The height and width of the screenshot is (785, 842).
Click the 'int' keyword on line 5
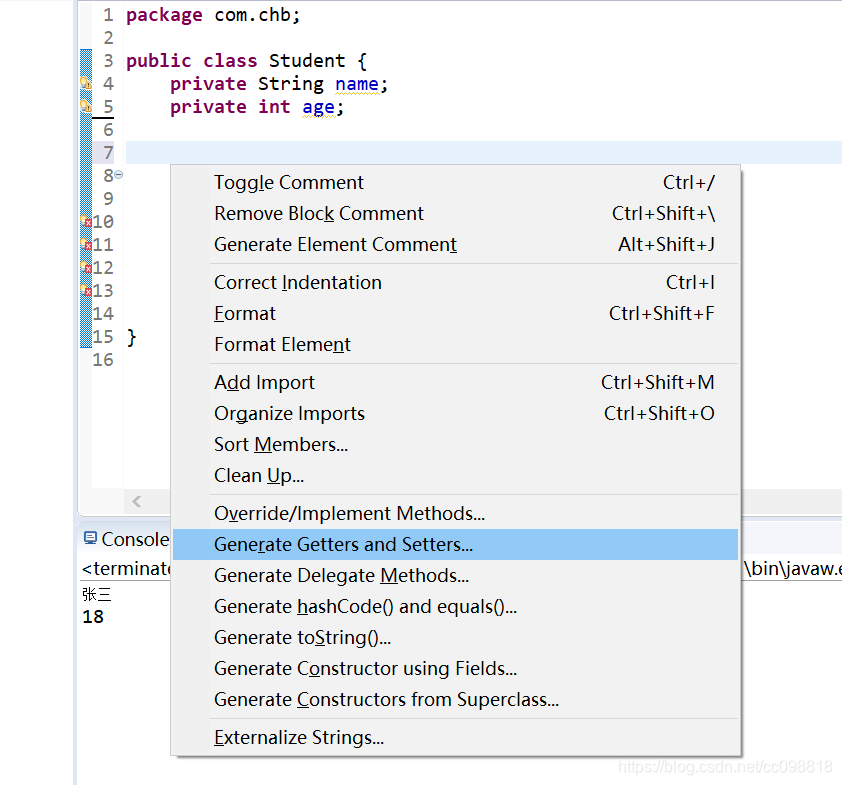(274, 106)
